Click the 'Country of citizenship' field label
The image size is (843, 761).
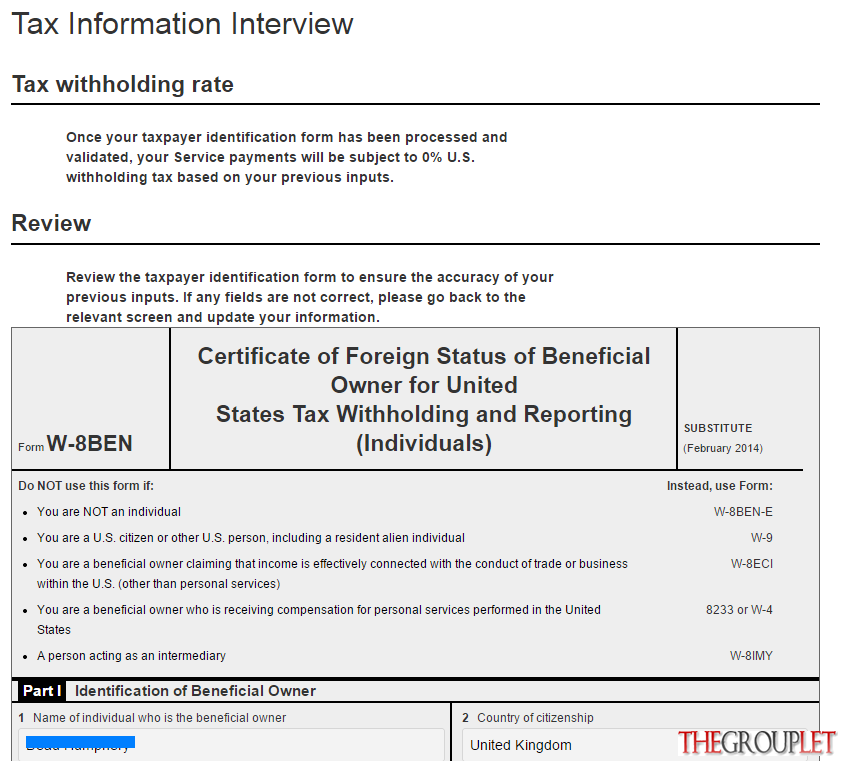click(x=535, y=717)
